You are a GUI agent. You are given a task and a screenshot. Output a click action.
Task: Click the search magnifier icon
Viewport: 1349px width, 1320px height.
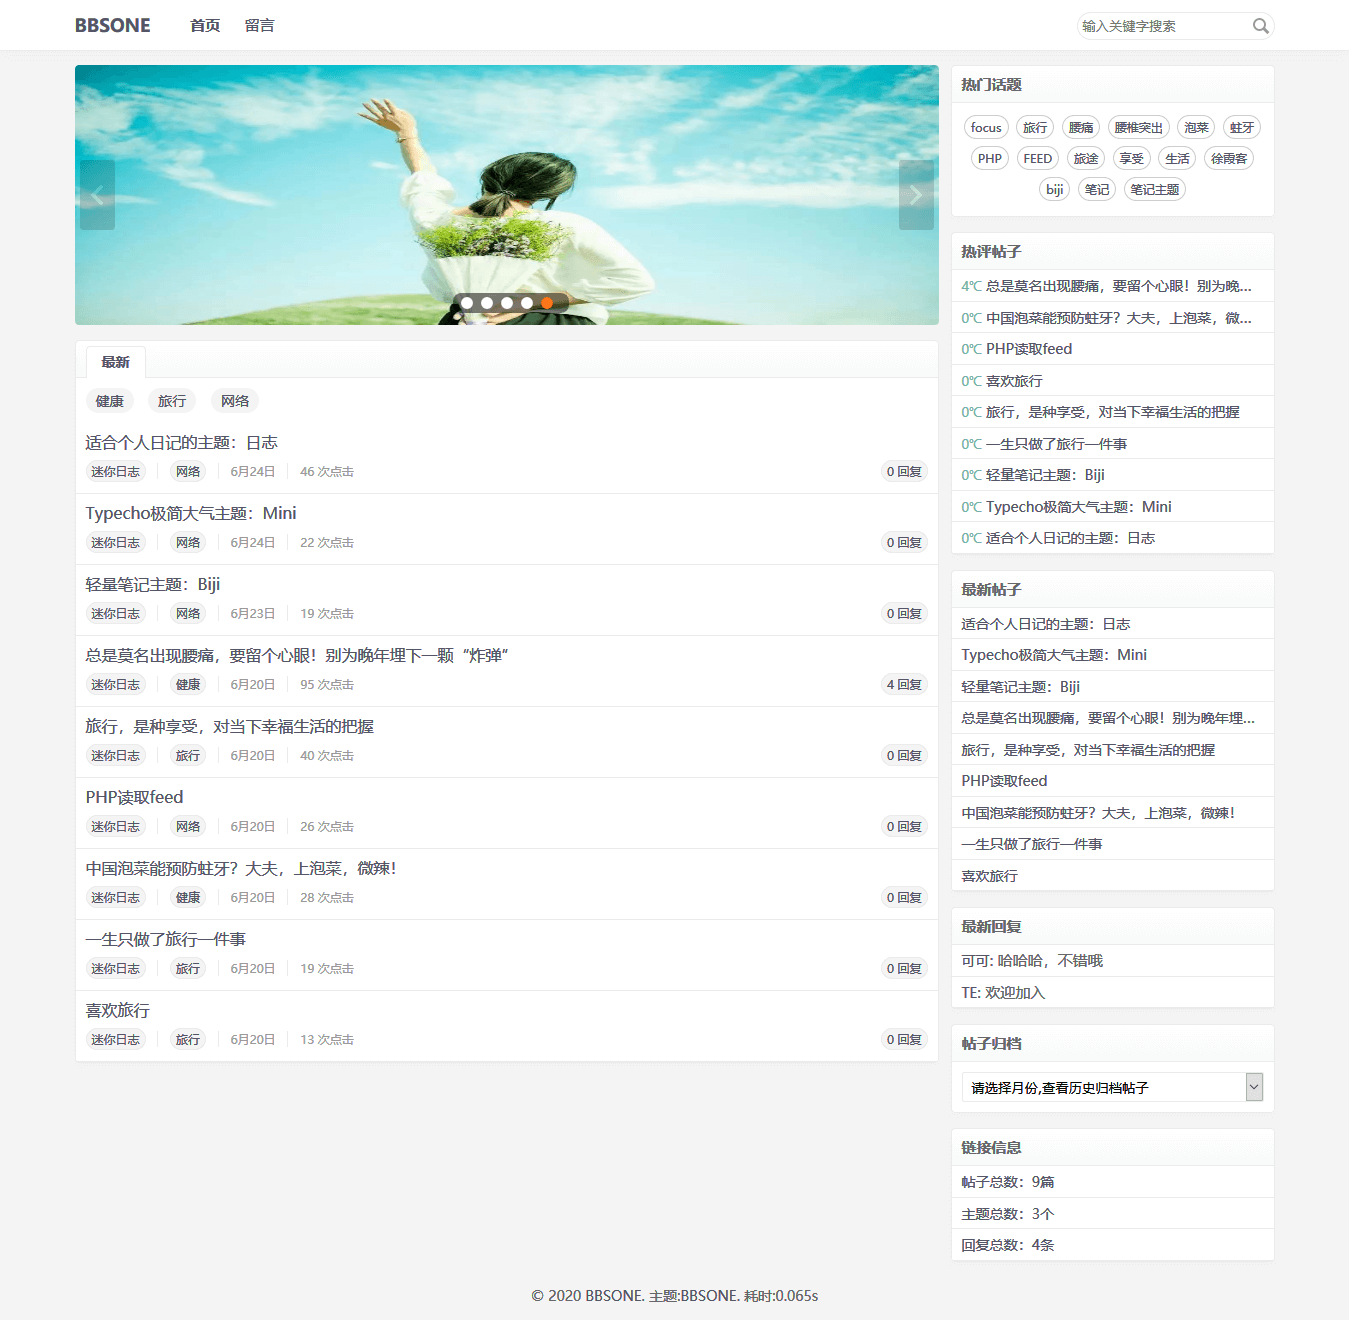pyautogui.click(x=1260, y=26)
